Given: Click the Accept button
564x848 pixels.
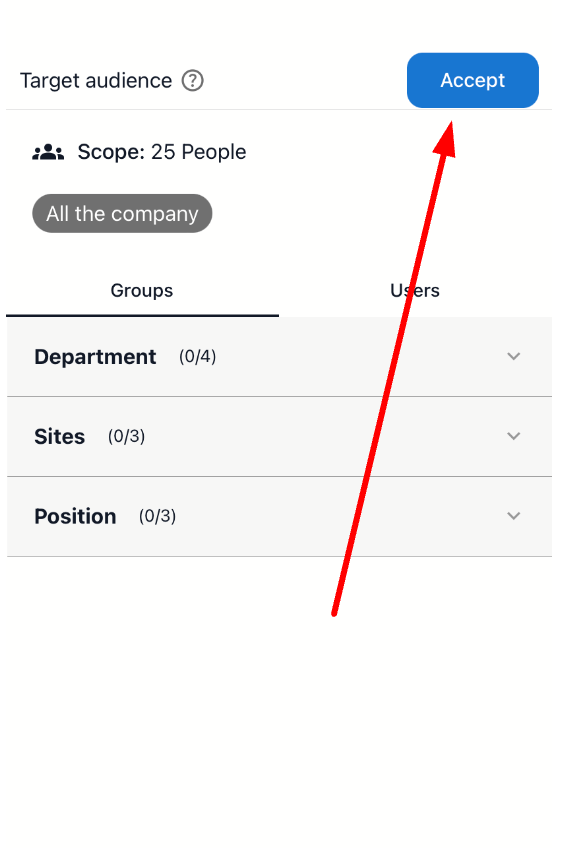Looking at the screenshot, I should point(473,80).
